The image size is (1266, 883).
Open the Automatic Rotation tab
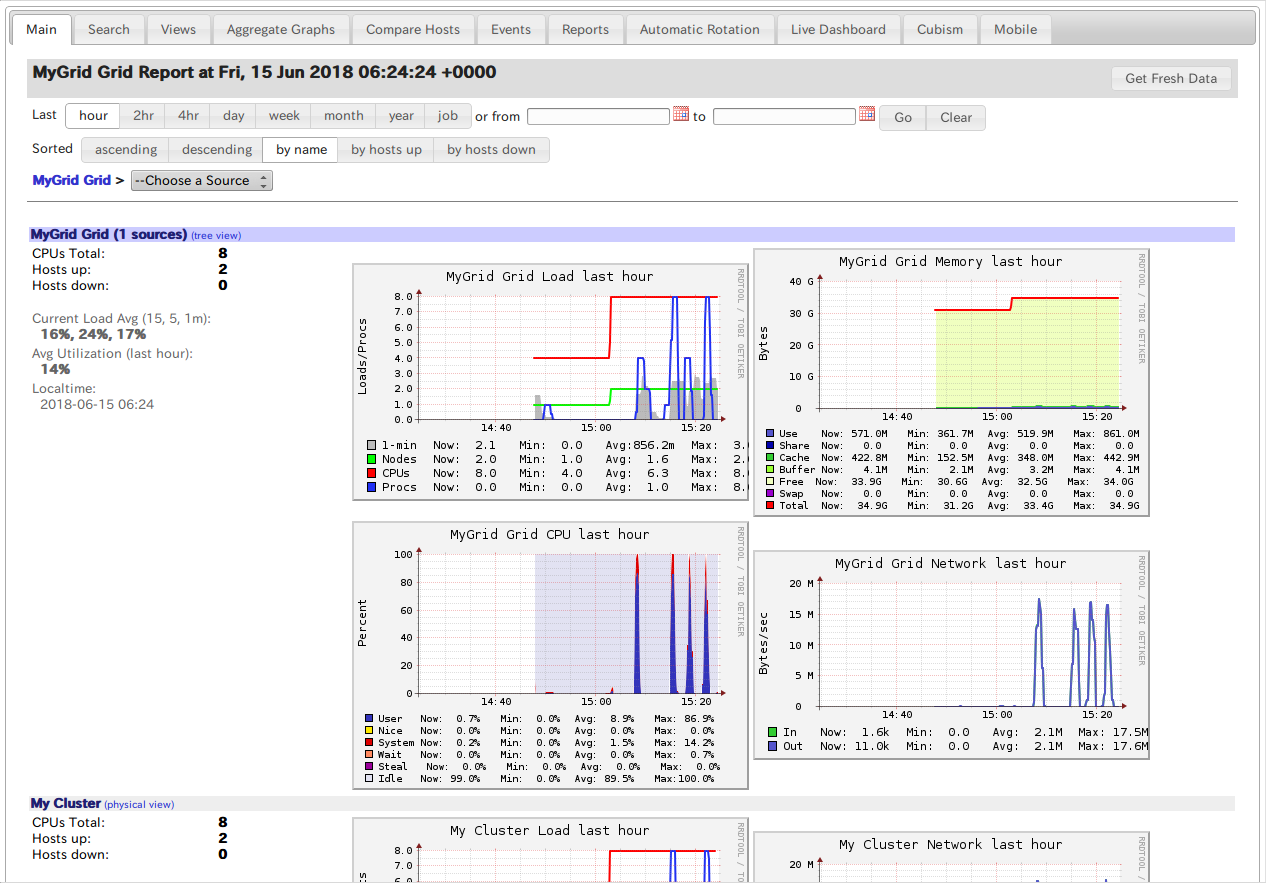700,29
